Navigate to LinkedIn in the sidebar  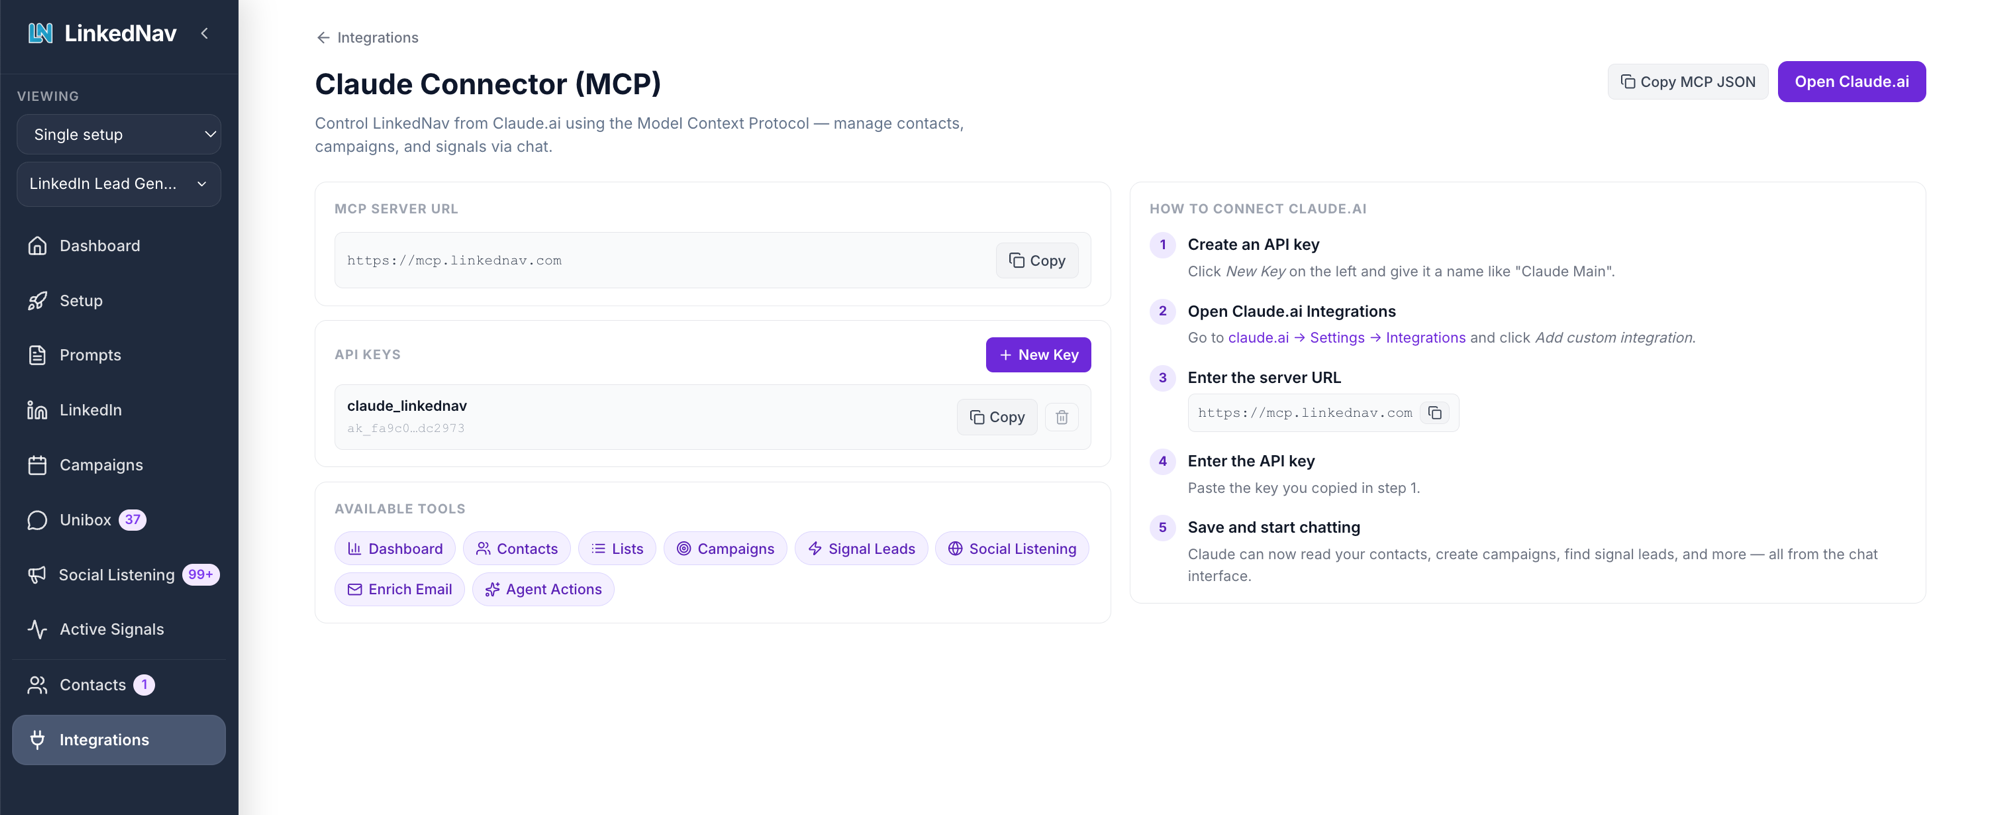tap(119, 410)
